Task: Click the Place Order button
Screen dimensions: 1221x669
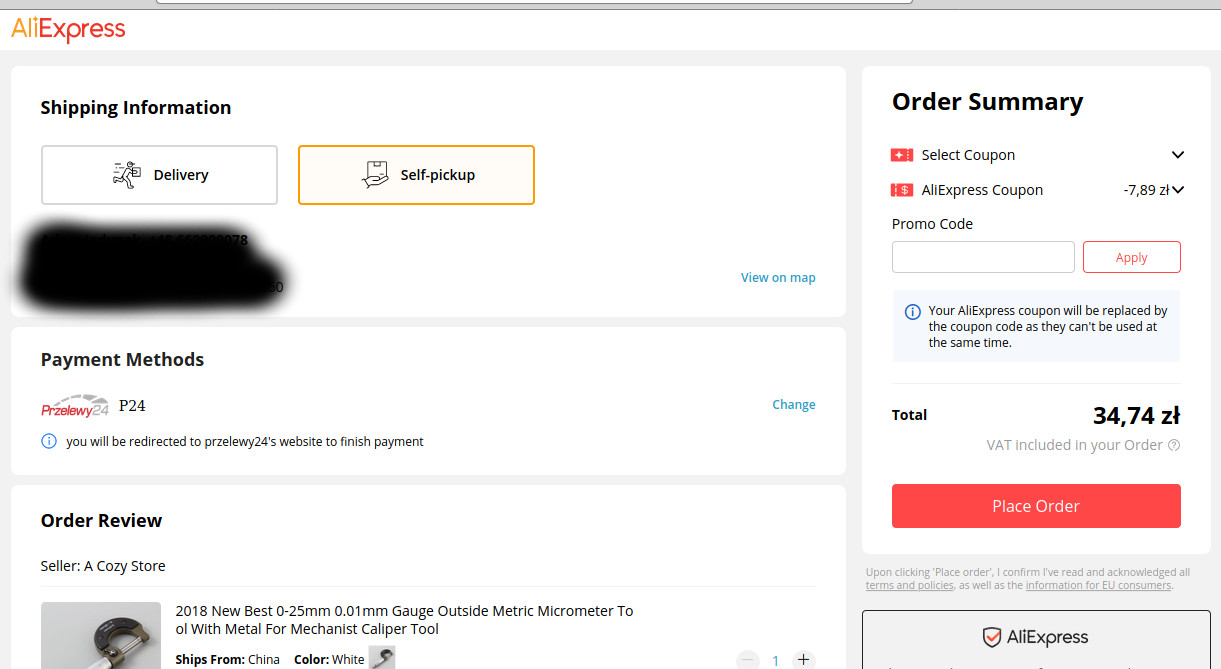Action: pos(1036,506)
